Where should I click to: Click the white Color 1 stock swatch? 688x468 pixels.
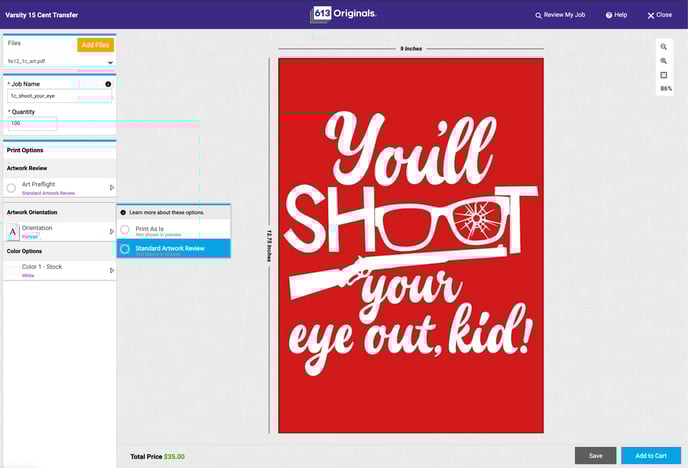coord(13,271)
